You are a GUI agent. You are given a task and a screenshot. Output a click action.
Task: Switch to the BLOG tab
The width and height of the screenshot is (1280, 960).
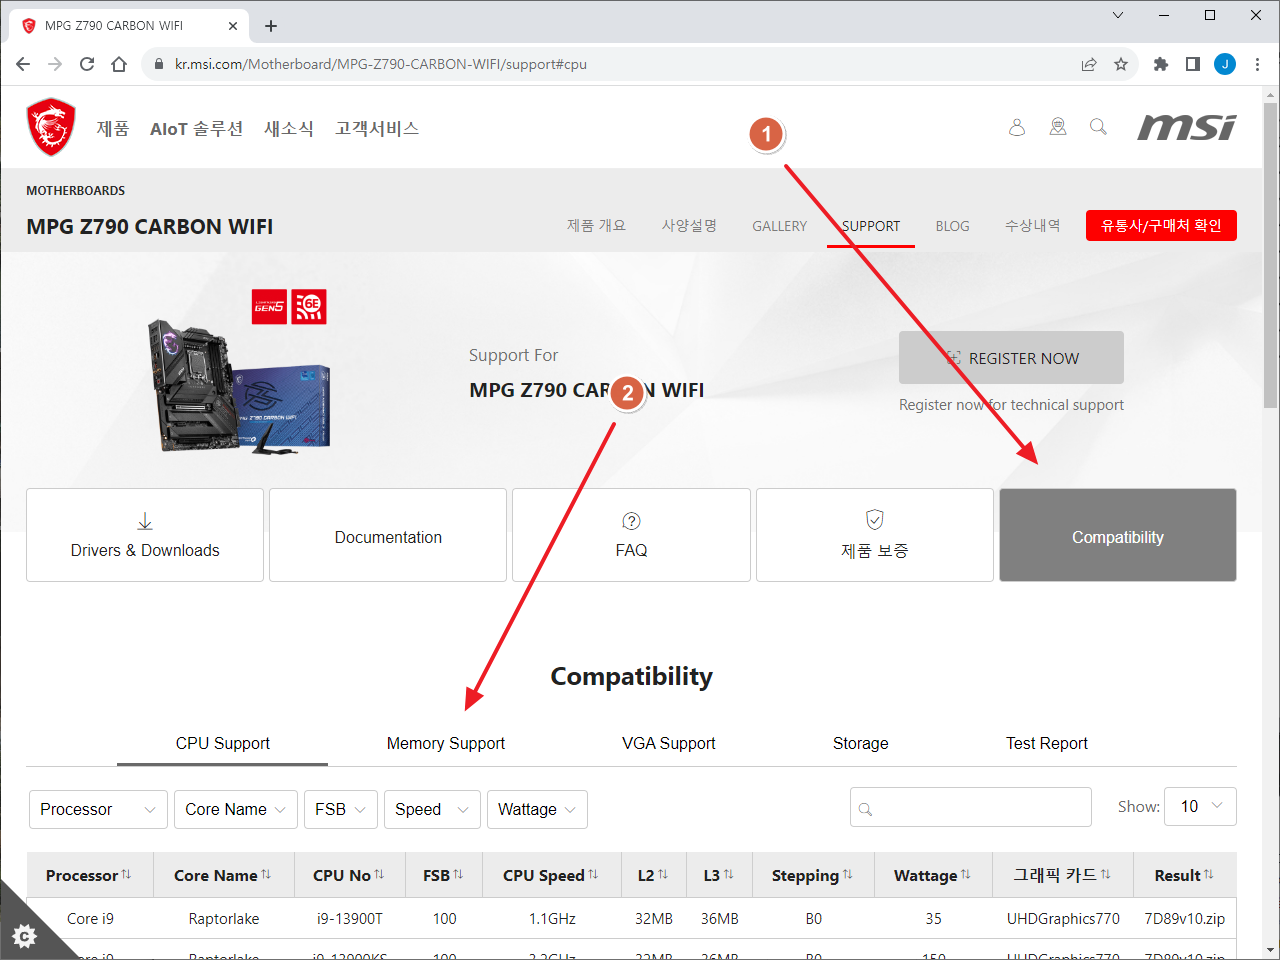click(x=952, y=226)
